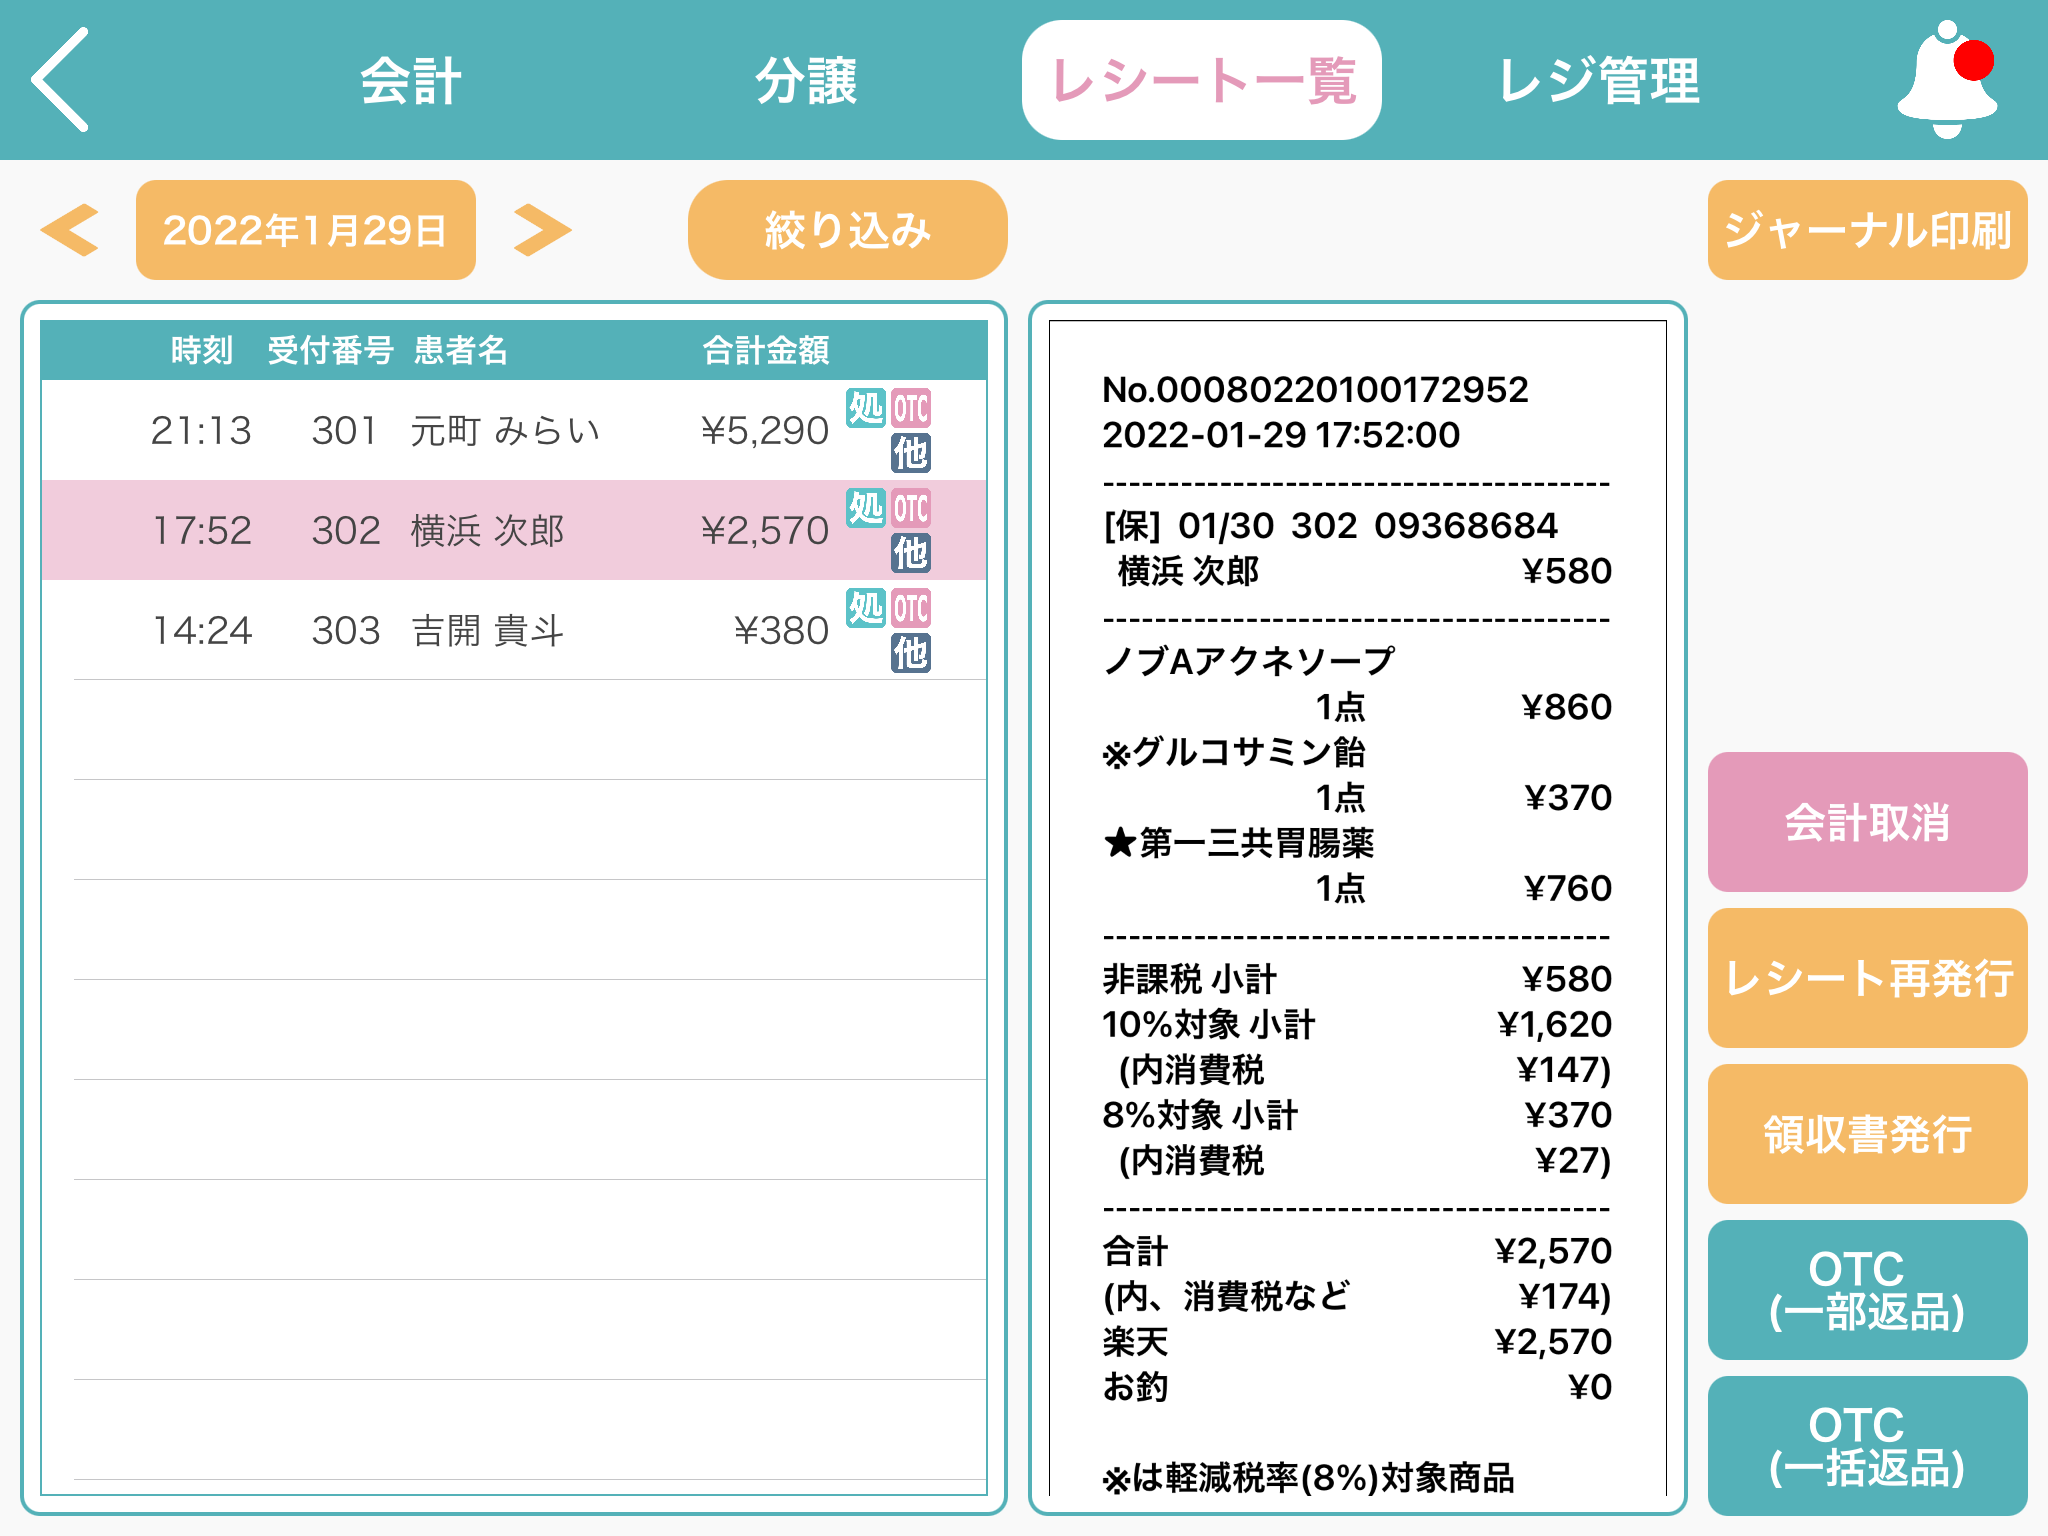Image resolution: width=2048 pixels, height=1536 pixels.
Task: Click ノブAアクネソープ item on receipt
Action: (x=1249, y=661)
